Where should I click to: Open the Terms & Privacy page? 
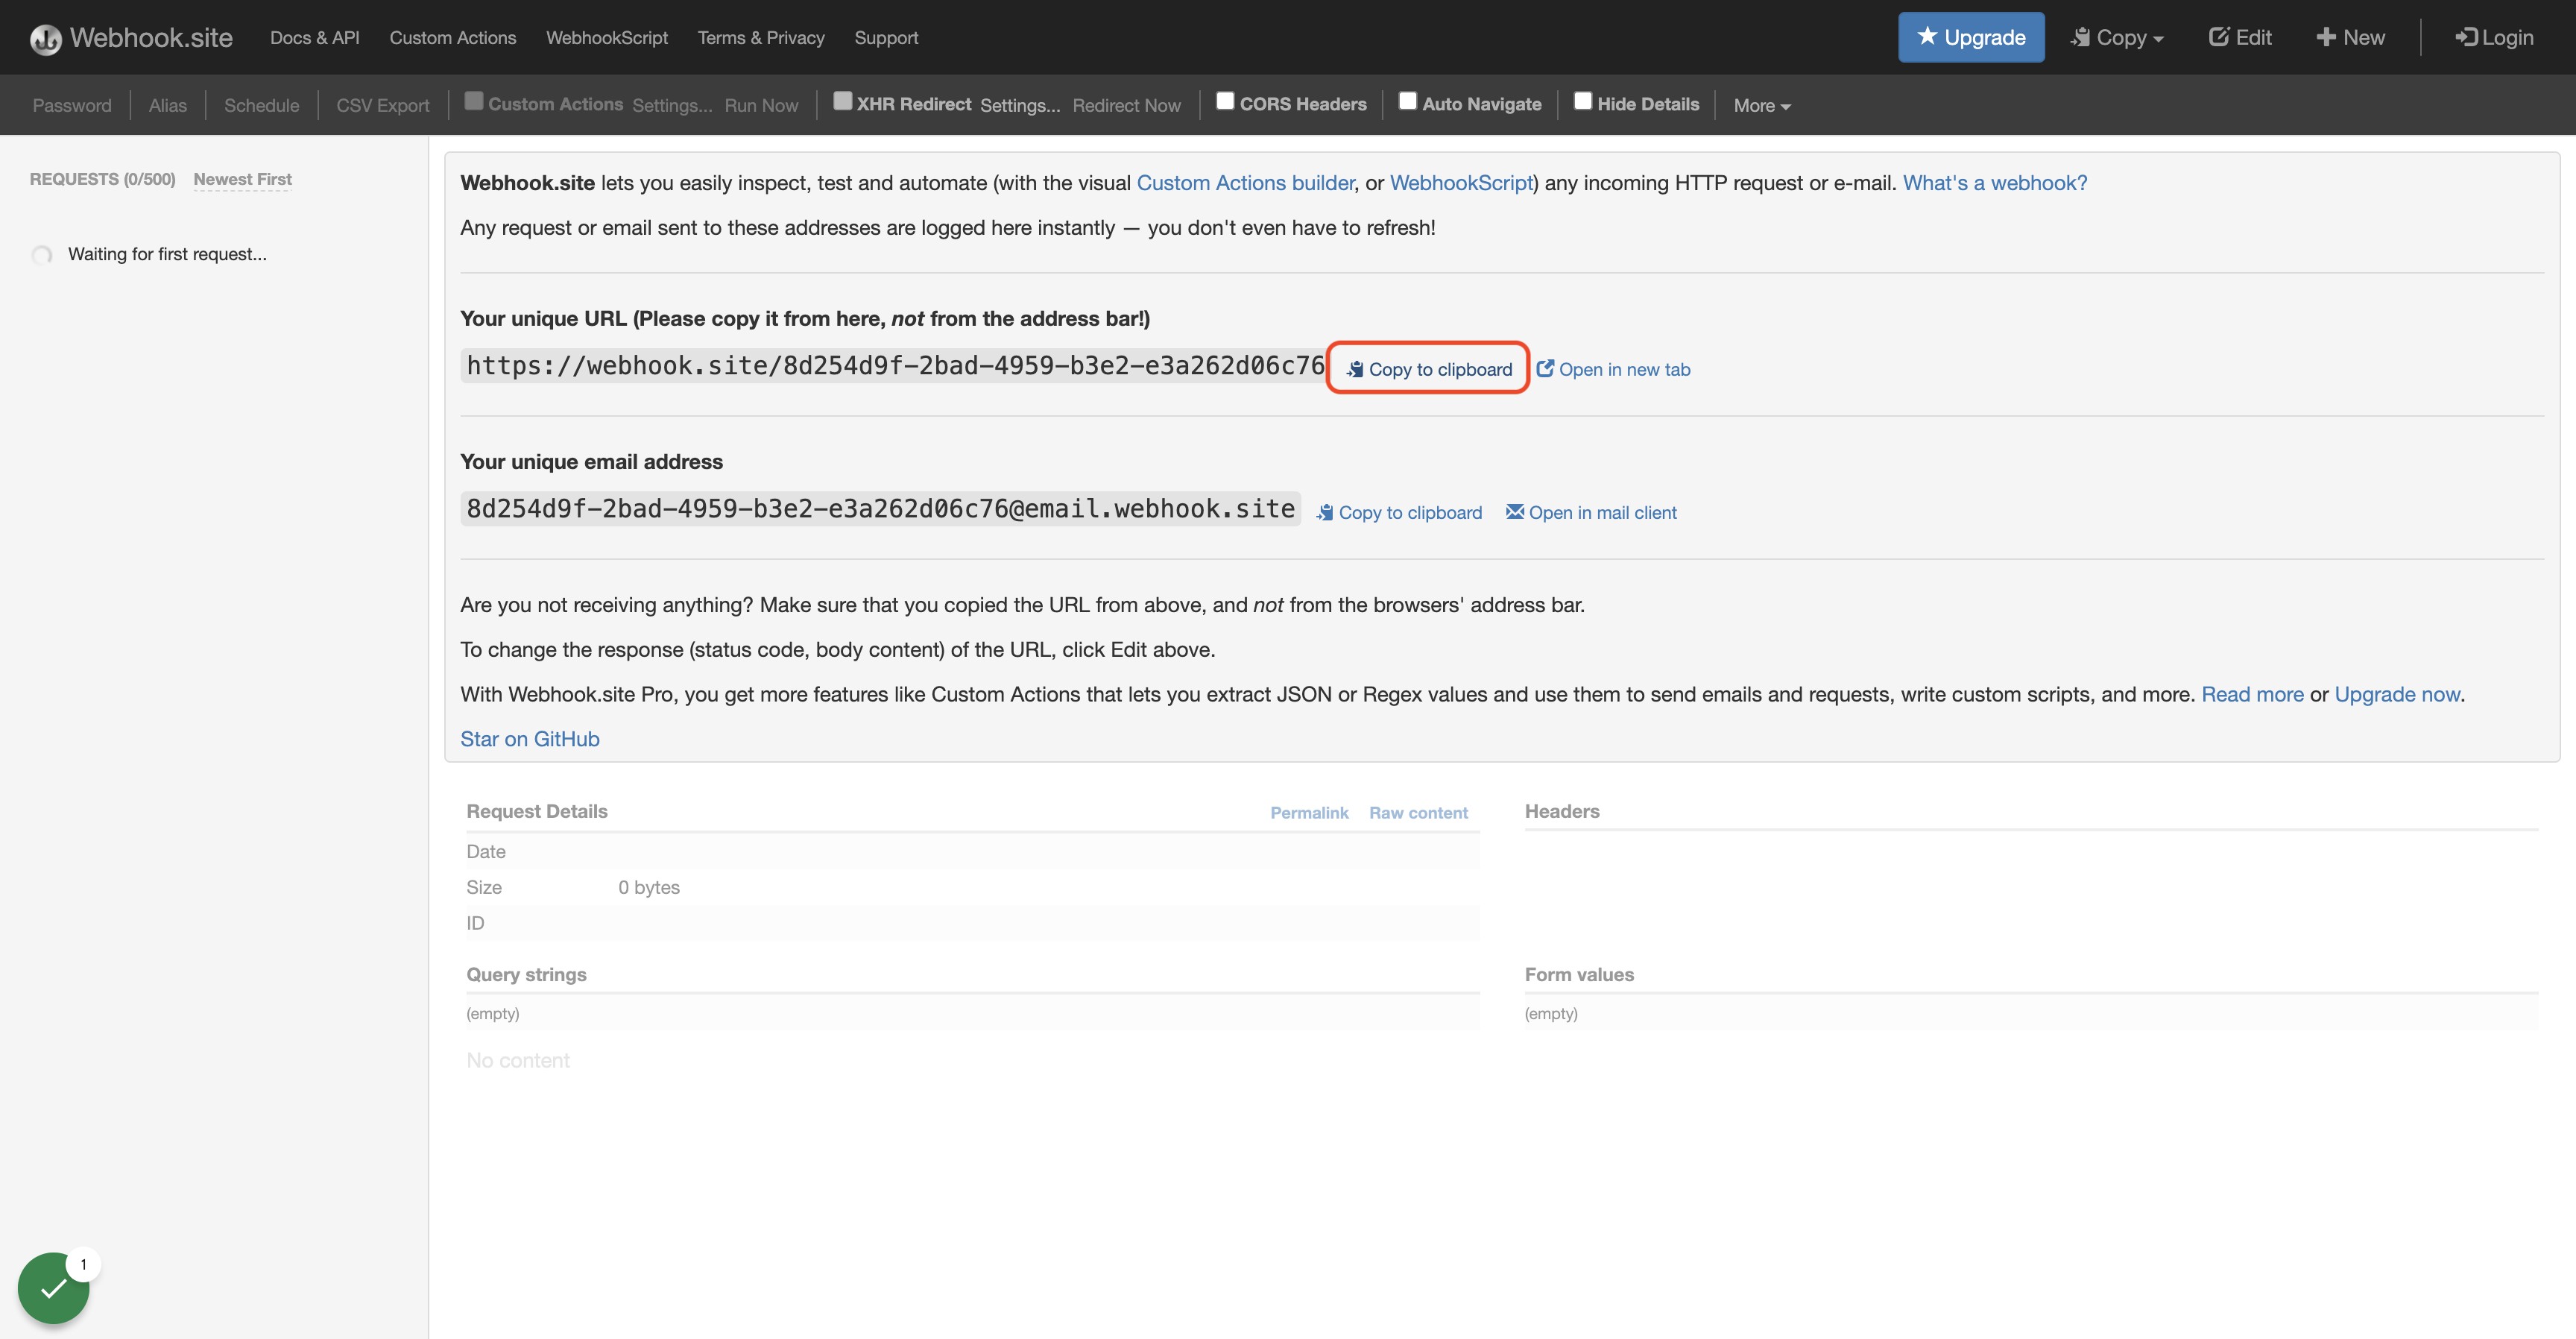[x=761, y=37]
